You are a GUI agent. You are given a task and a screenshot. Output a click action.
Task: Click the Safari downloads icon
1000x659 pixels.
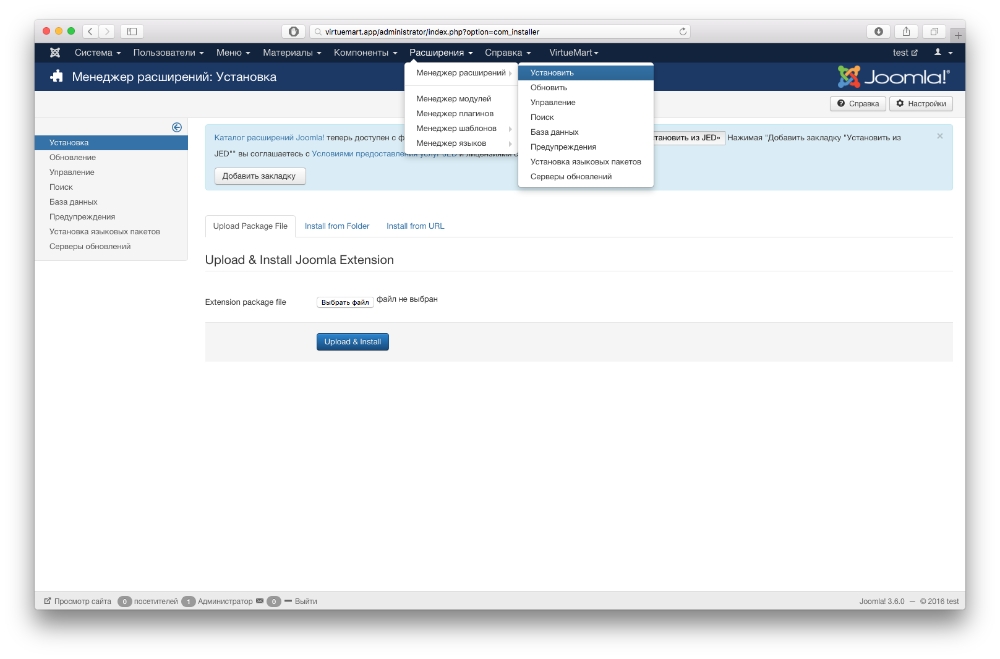[x=880, y=32]
